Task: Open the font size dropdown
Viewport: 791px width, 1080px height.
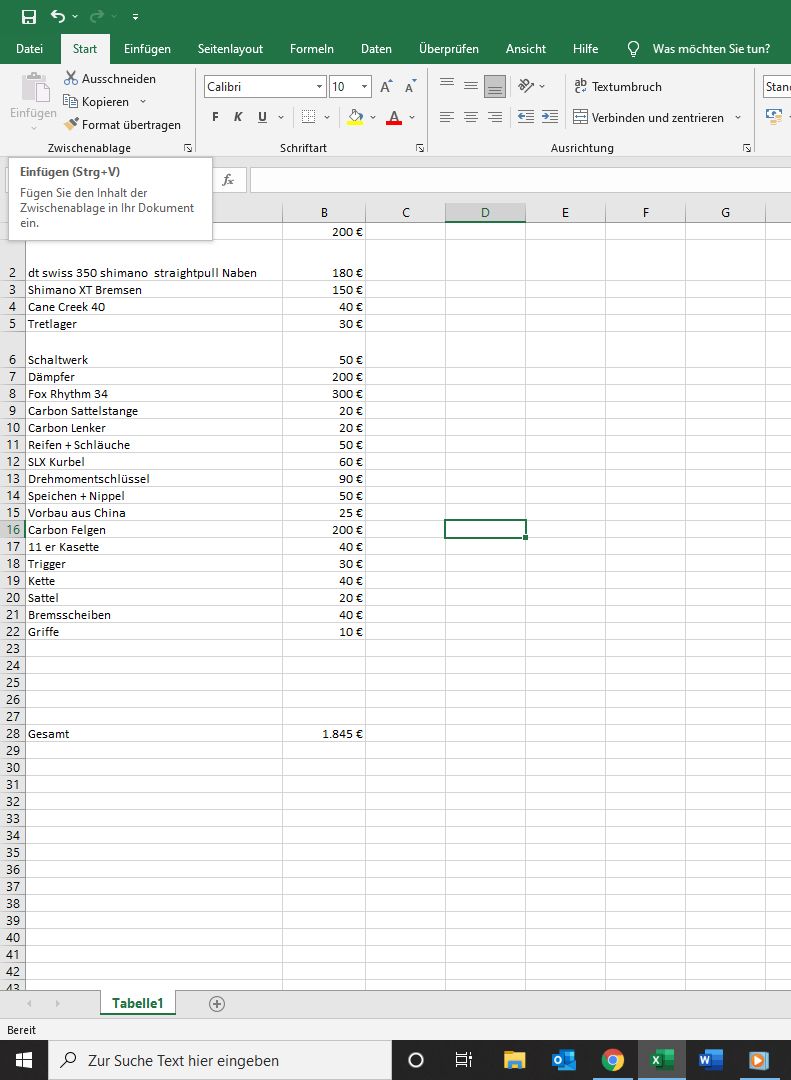Action: click(364, 87)
